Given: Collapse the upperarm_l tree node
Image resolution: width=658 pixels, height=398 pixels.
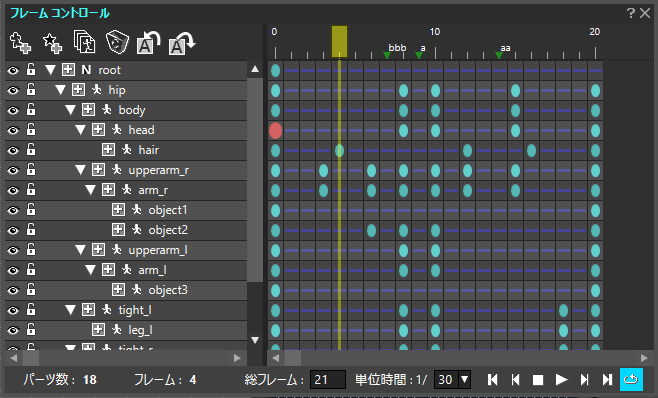Looking at the screenshot, I should coord(81,250).
